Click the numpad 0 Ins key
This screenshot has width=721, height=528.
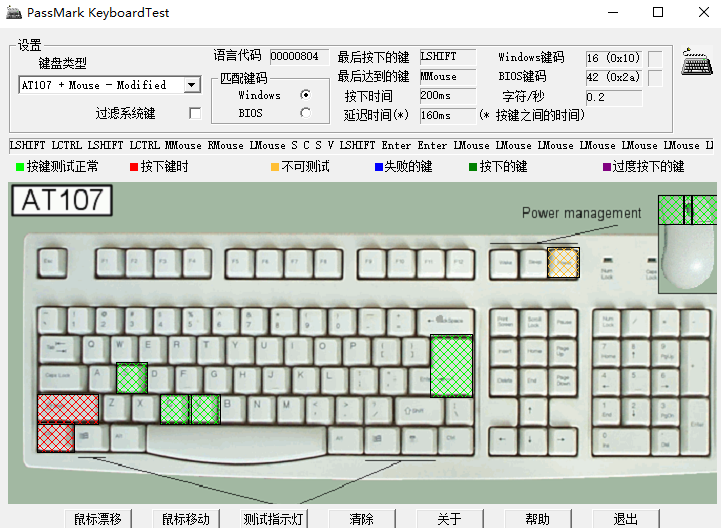(621, 440)
